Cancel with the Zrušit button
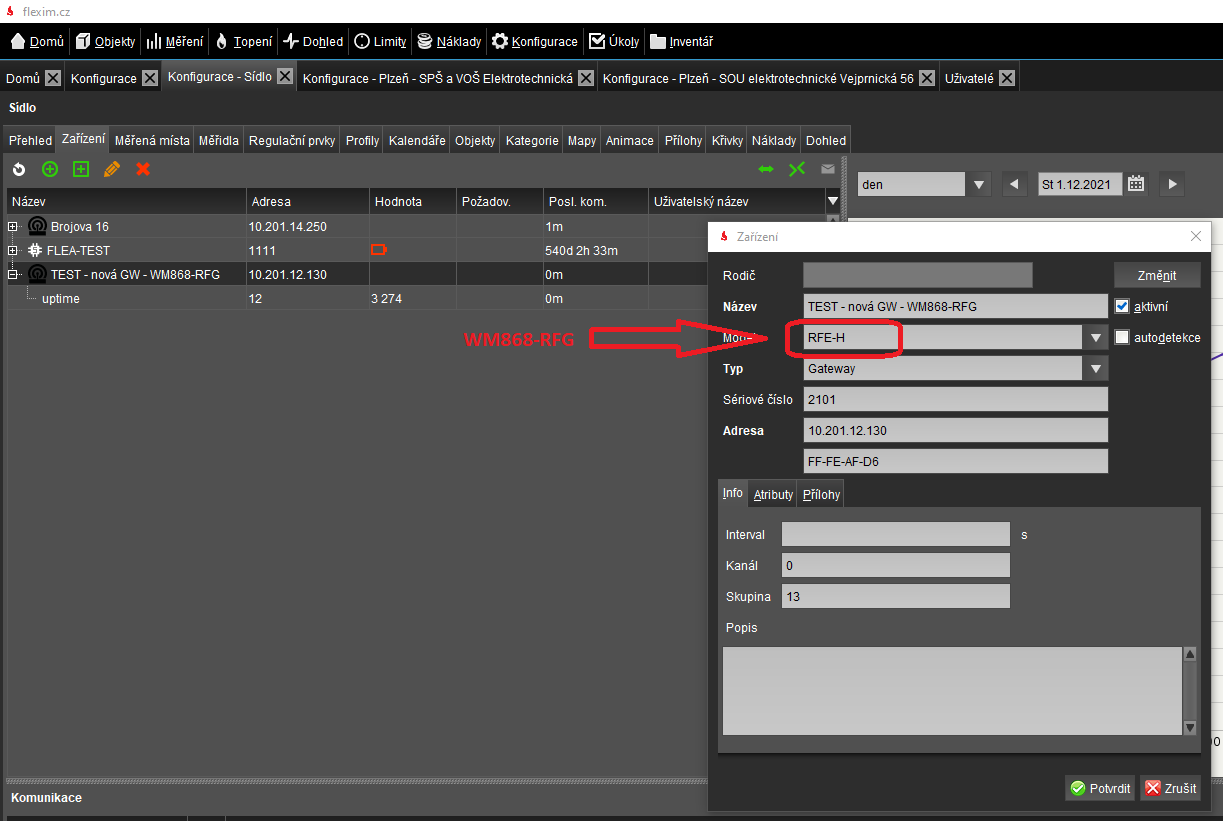Screen dimensions: 1223x821 point(1170,788)
